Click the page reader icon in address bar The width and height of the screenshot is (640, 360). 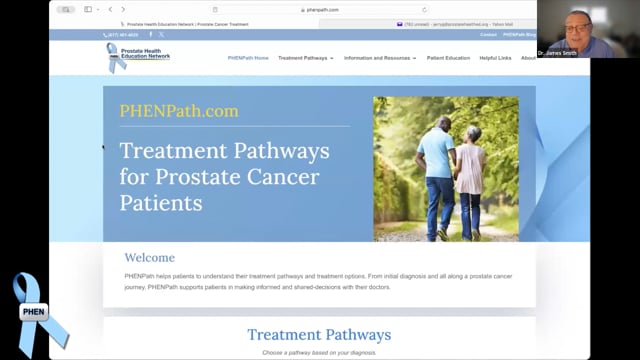click(215, 10)
